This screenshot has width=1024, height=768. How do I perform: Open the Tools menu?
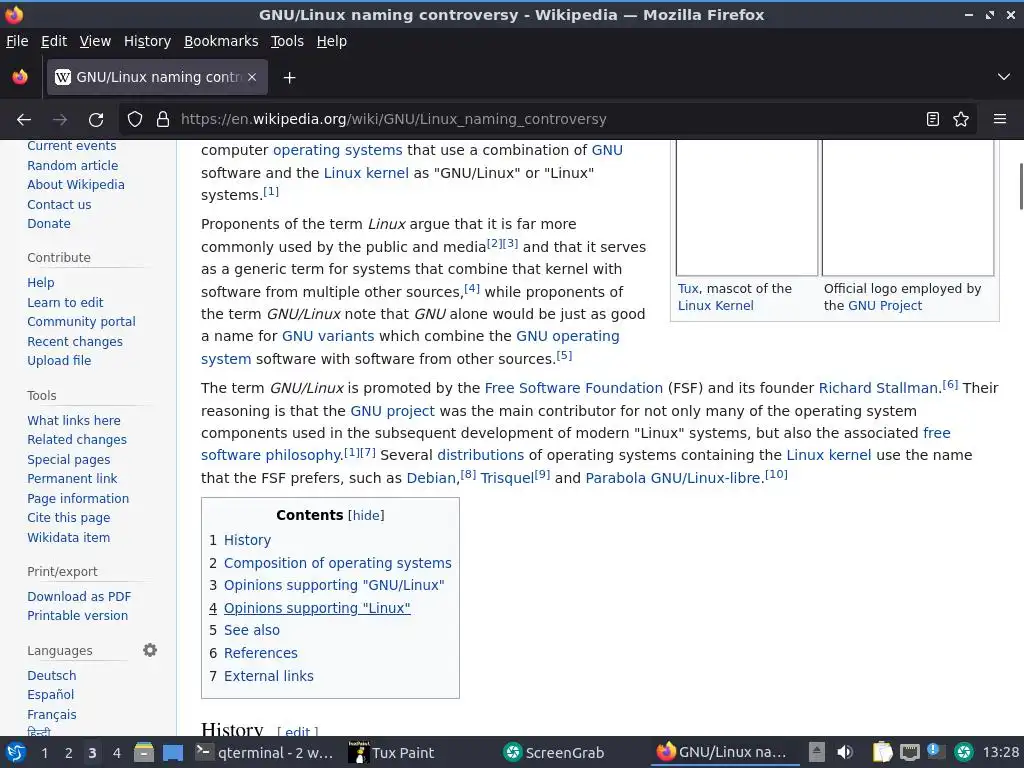pos(287,41)
